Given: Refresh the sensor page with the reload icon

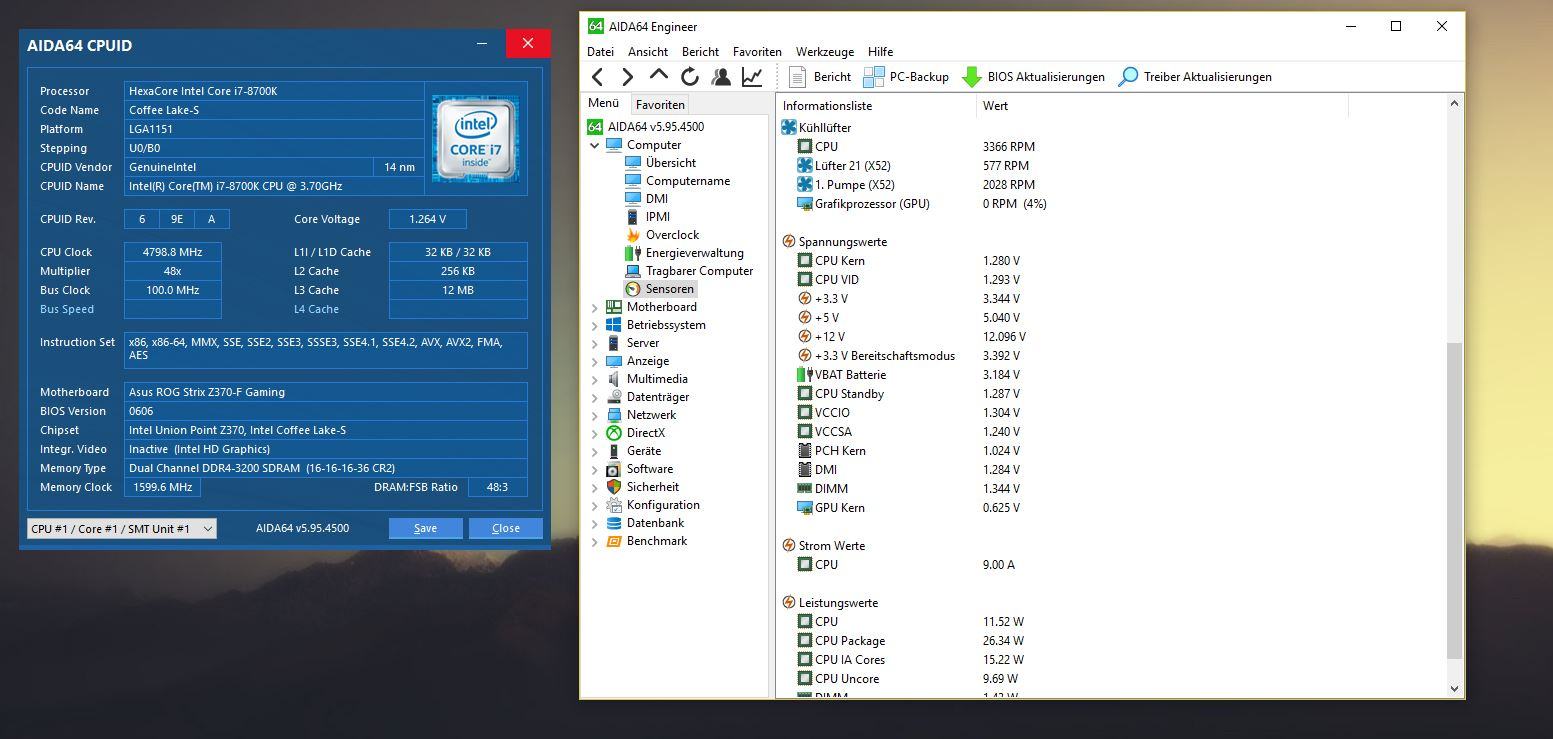Looking at the screenshot, I should (x=690, y=77).
